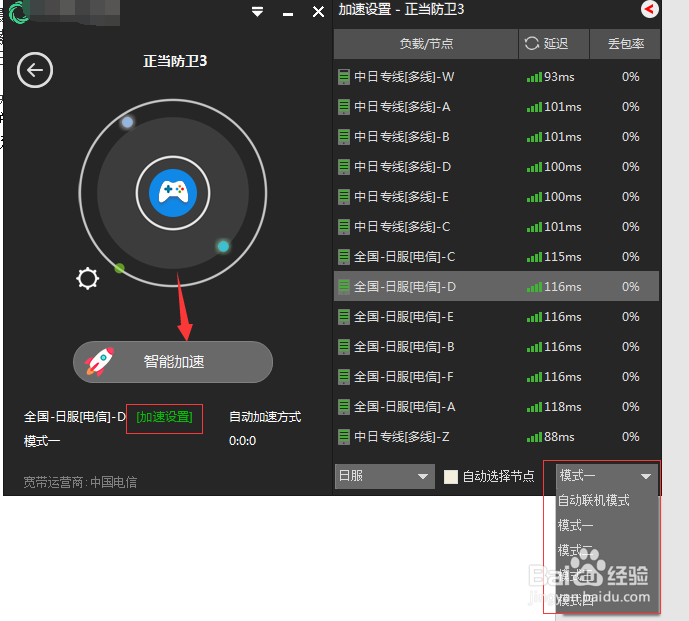Click server icon of 中日专线[多线]-A
The width and height of the screenshot is (689, 621).
pos(344,107)
